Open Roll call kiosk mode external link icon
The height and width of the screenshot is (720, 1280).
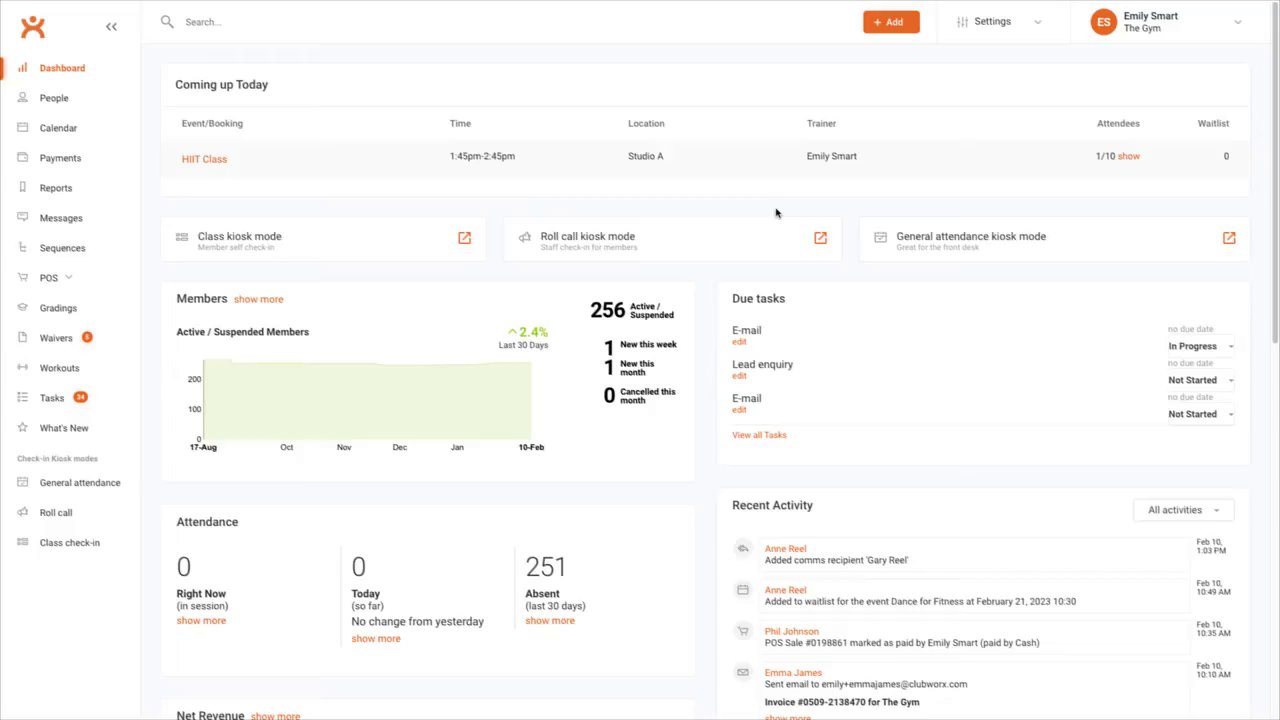point(820,238)
